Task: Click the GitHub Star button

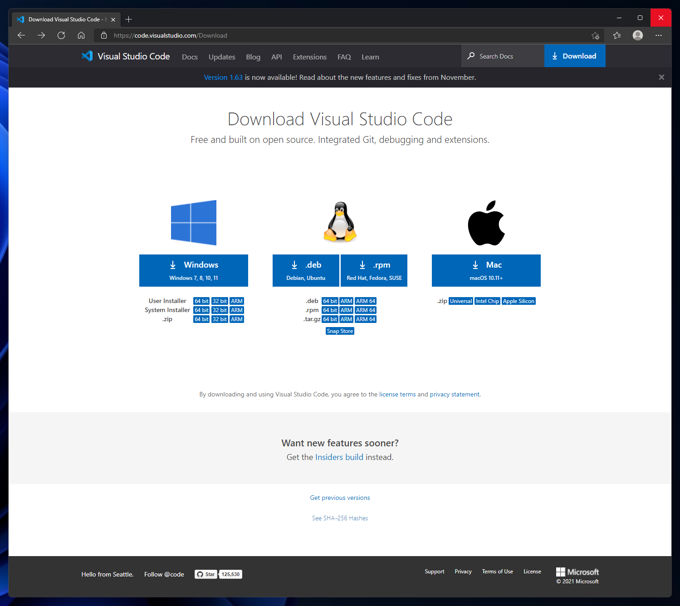Action: coord(206,574)
